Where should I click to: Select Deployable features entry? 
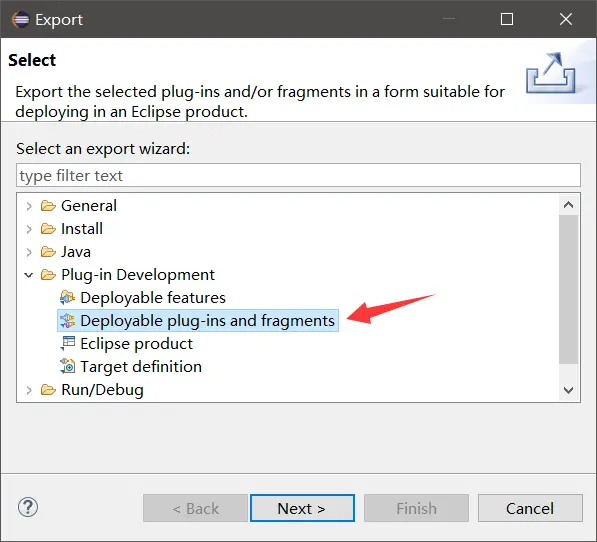pos(153,298)
